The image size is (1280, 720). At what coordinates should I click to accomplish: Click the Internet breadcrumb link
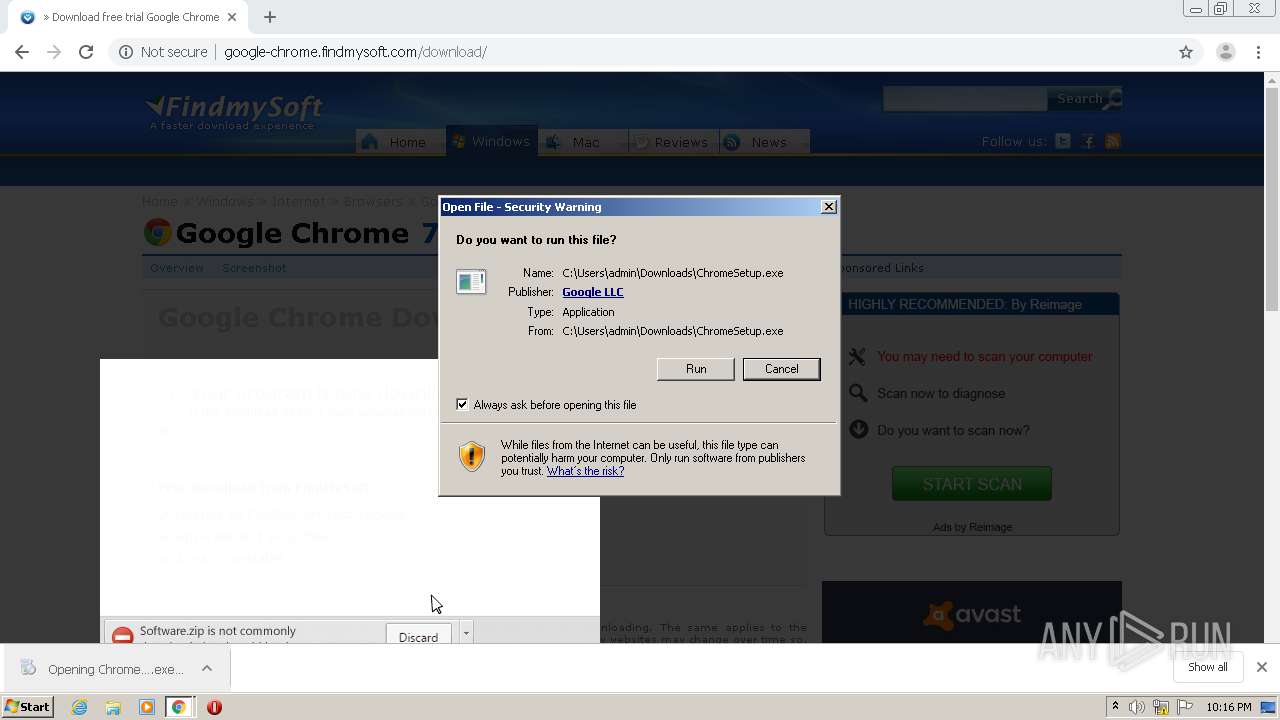point(298,201)
